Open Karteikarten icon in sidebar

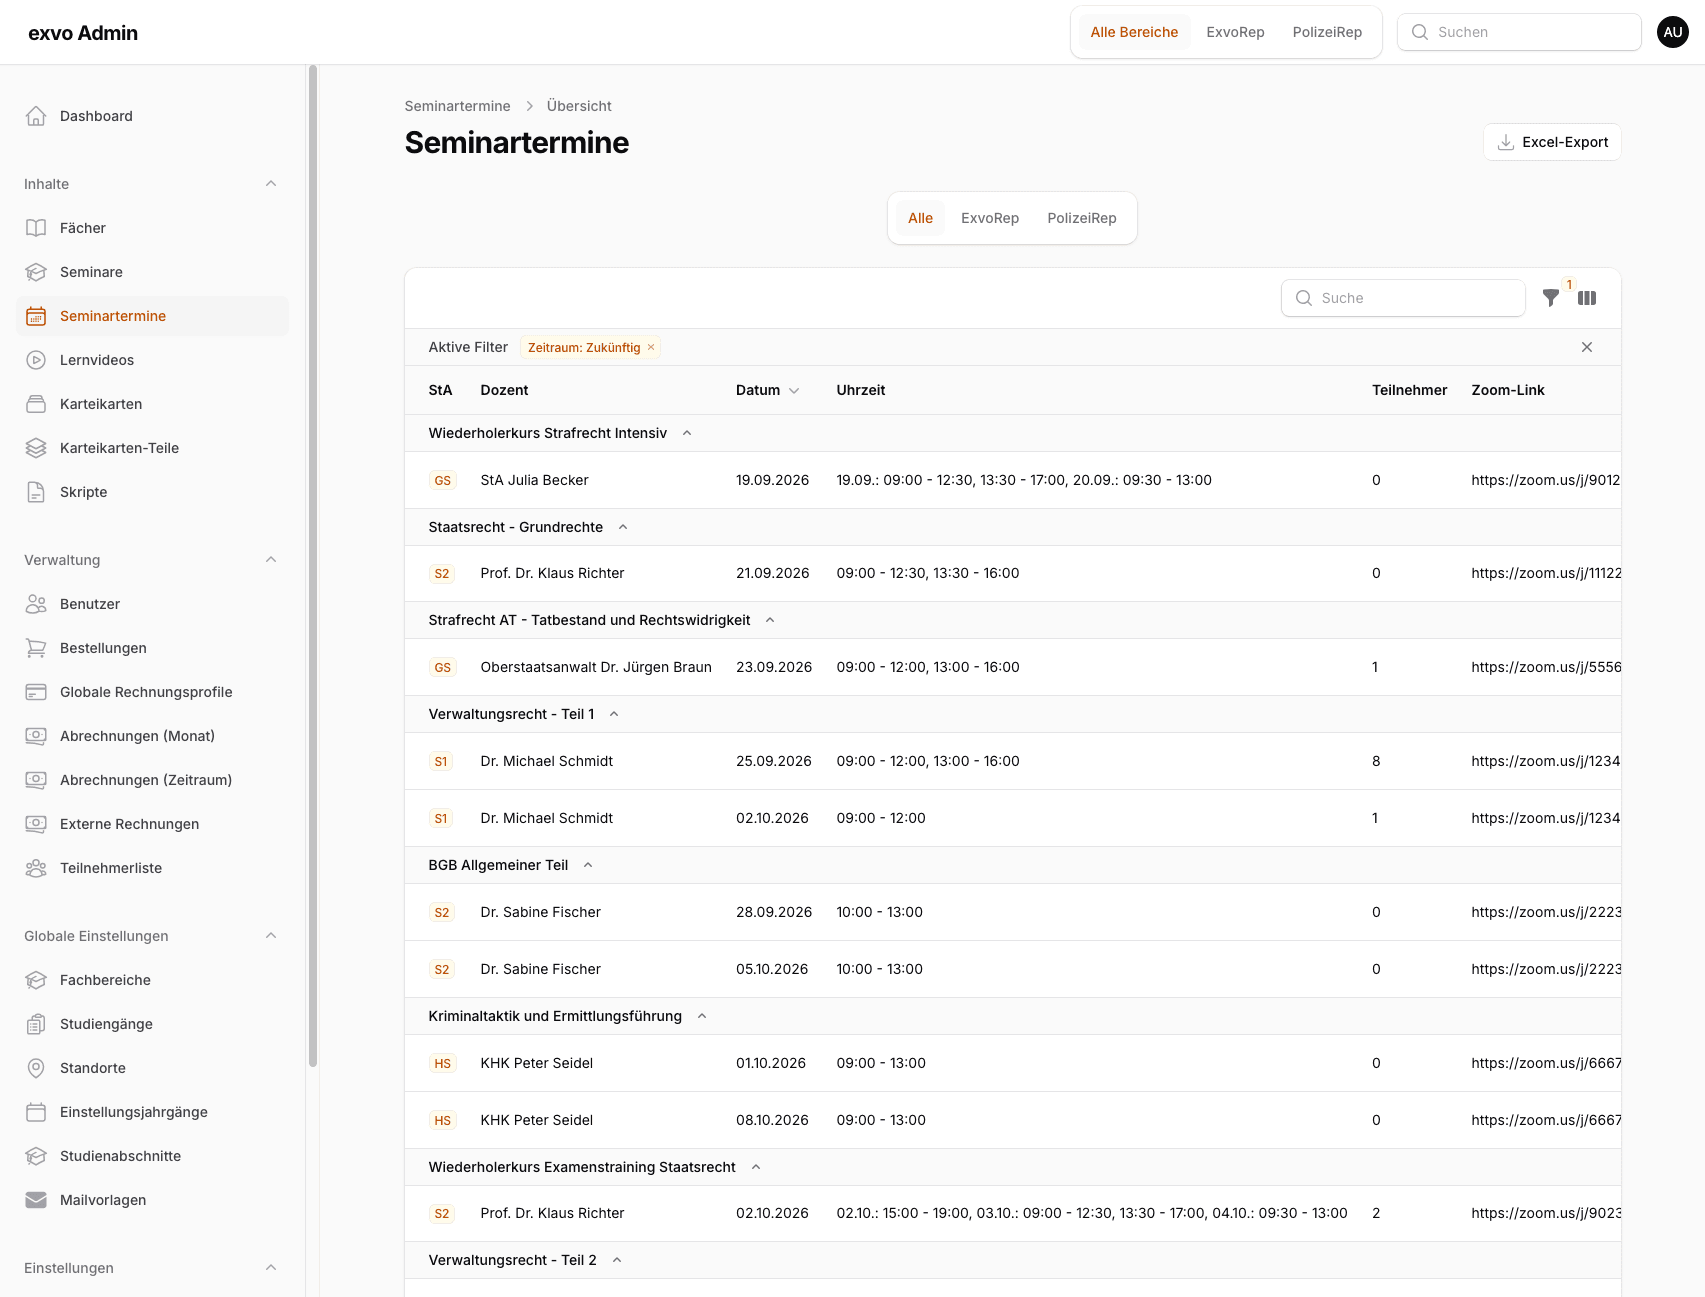[36, 404]
